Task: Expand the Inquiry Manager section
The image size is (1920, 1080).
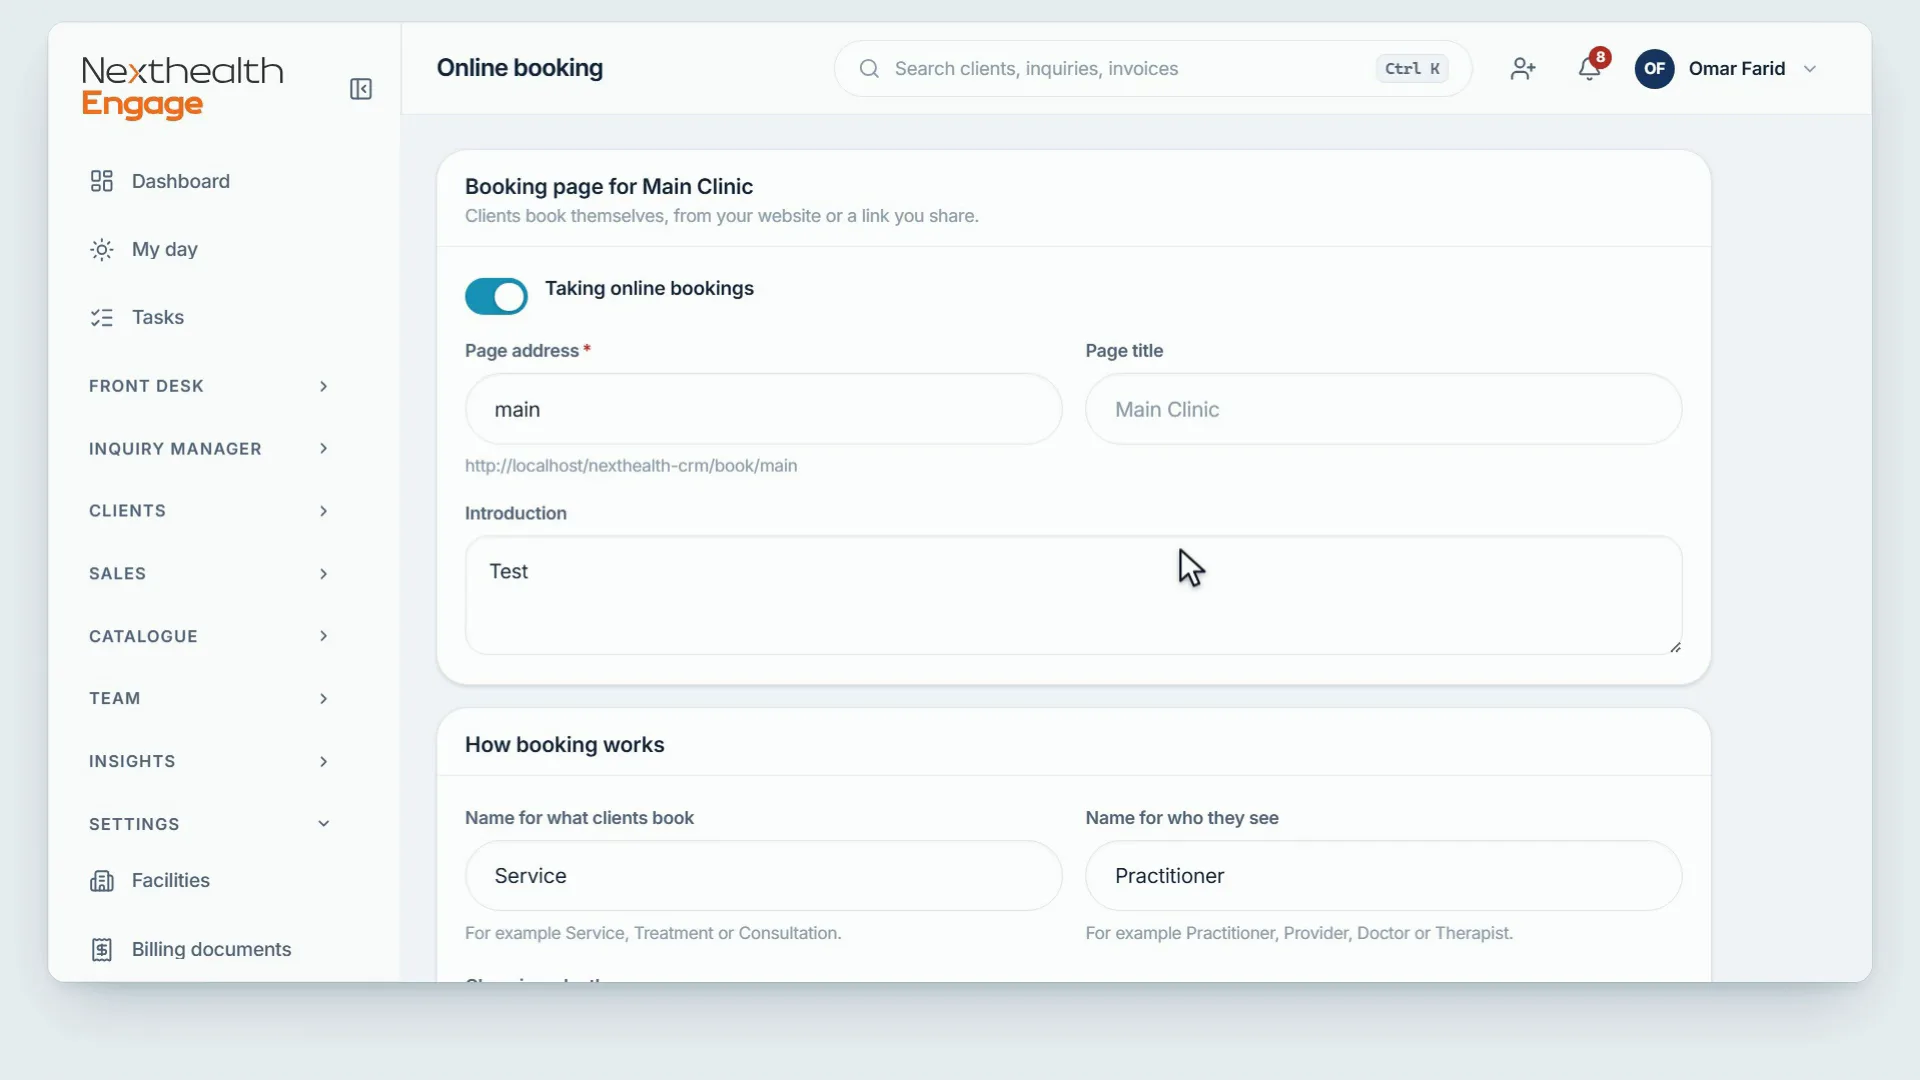Action: [x=209, y=449]
